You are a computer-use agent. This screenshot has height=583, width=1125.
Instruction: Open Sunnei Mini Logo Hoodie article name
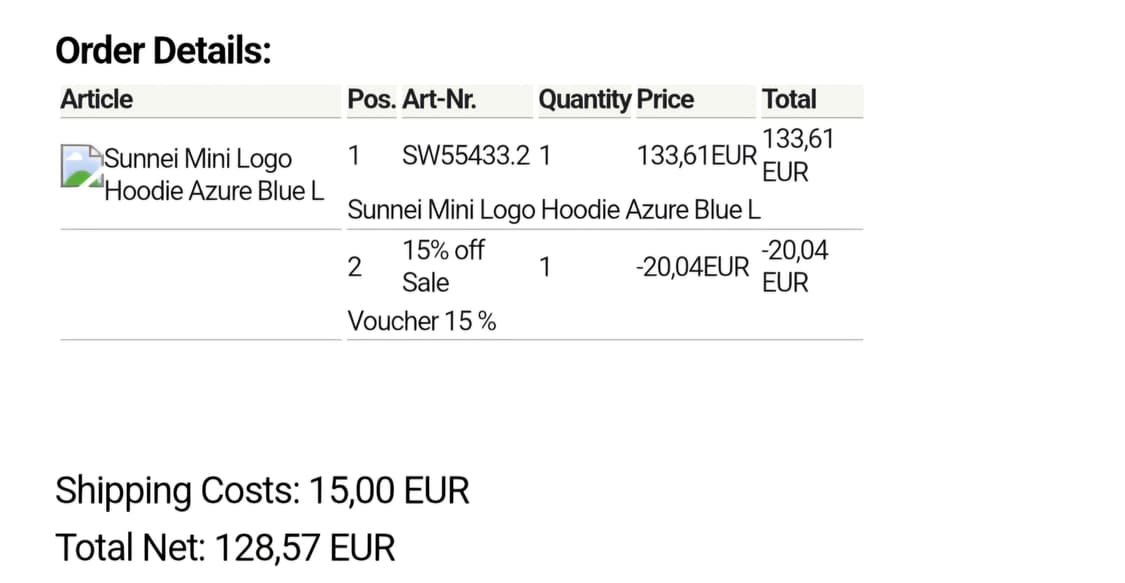(214, 174)
